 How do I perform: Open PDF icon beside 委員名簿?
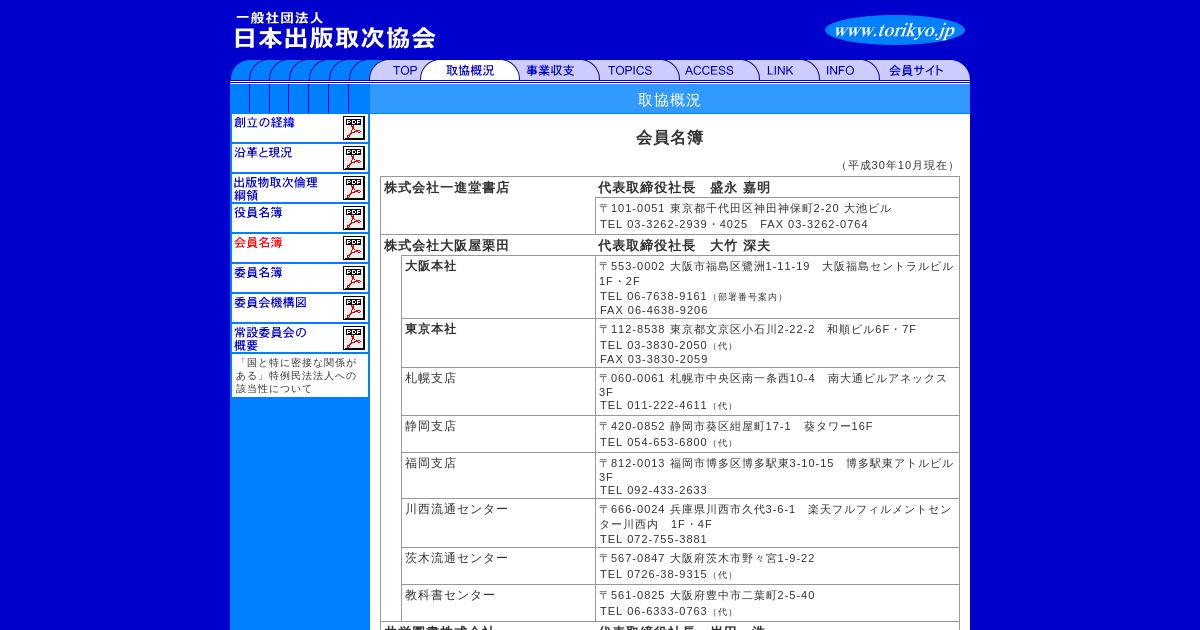coord(354,278)
